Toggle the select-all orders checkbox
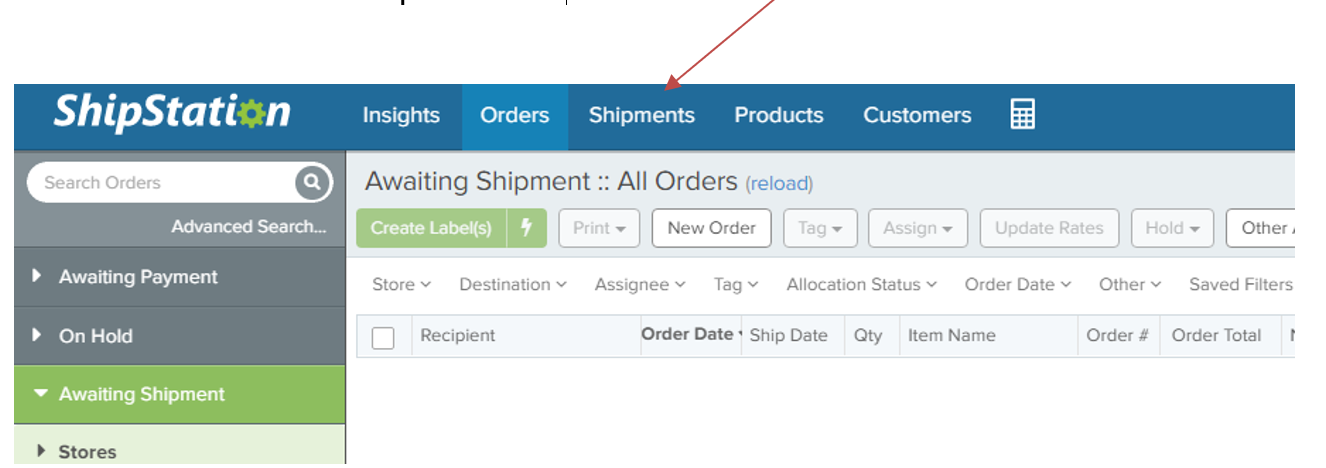The width and height of the screenshot is (1326, 468). [x=383, y=337]
